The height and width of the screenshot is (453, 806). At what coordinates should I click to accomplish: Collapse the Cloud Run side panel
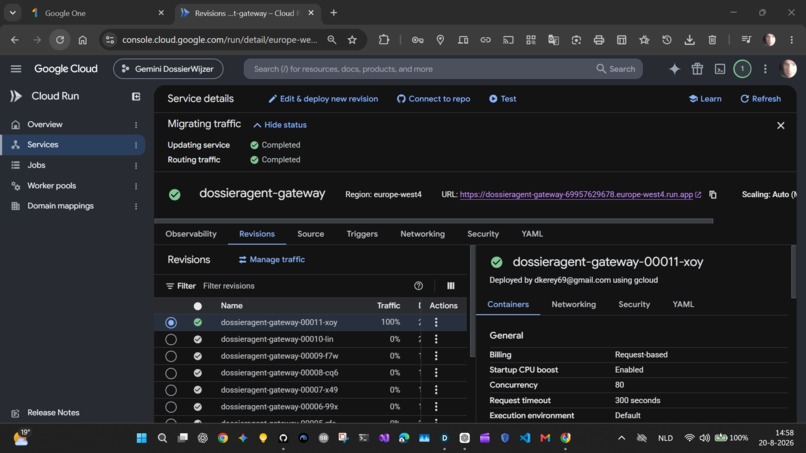click(136, 96)
